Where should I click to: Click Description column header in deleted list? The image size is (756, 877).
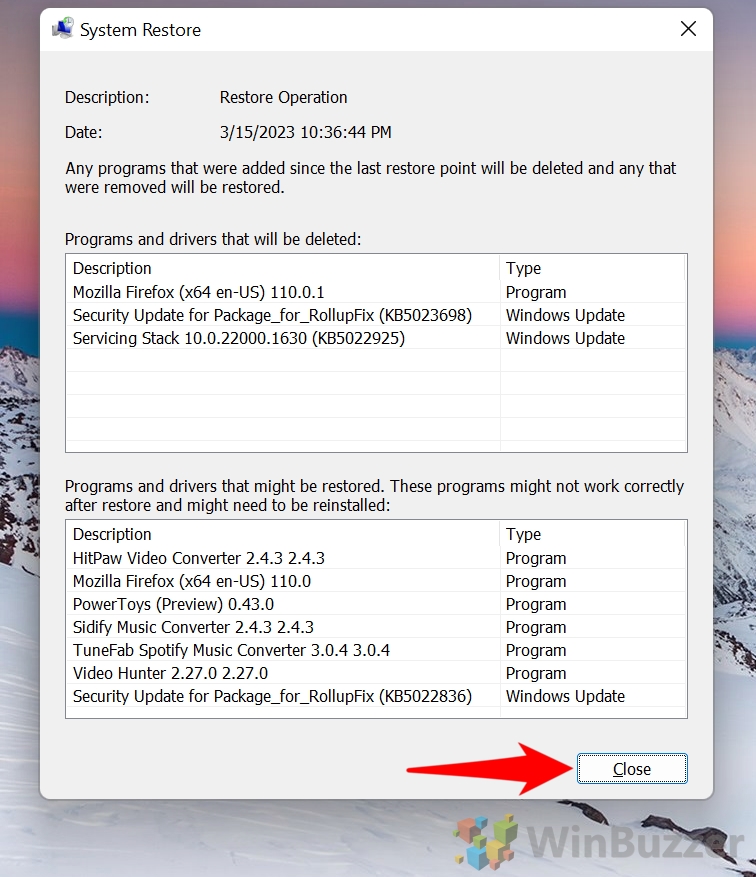tap(283, 268)
